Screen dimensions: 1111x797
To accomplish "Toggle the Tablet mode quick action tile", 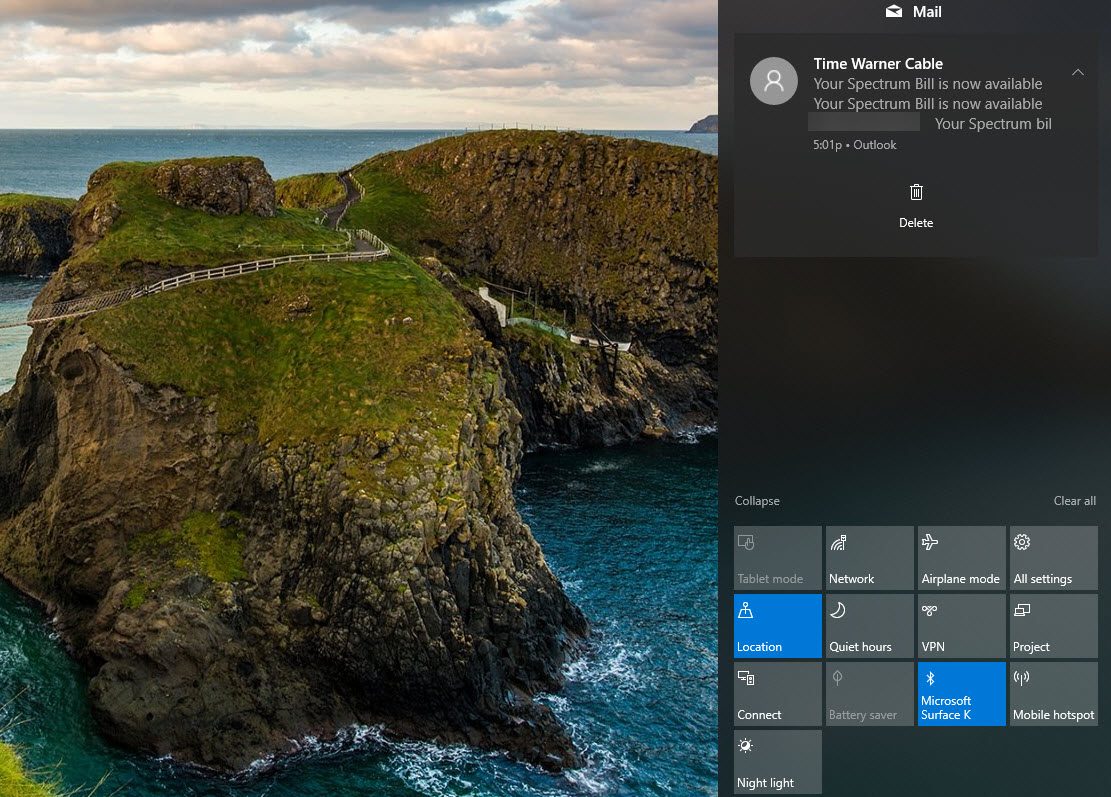I will pos(777,558).
